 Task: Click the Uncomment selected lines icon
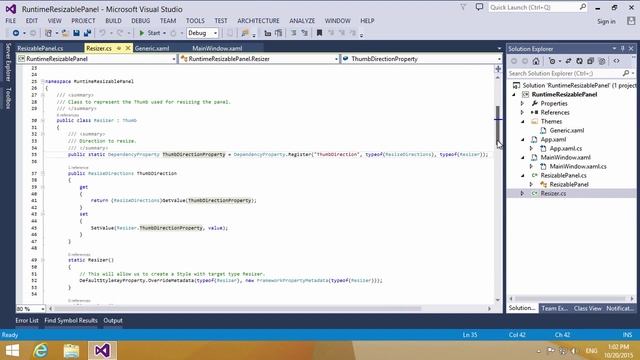(x=278, y=33)
